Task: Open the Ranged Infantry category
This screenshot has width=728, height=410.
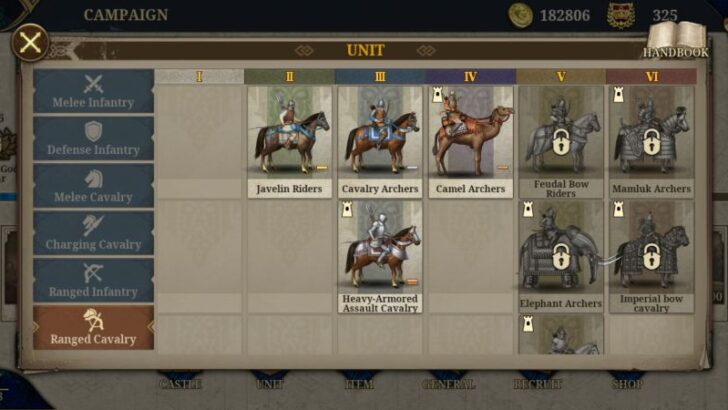Action: coord(93,280)
